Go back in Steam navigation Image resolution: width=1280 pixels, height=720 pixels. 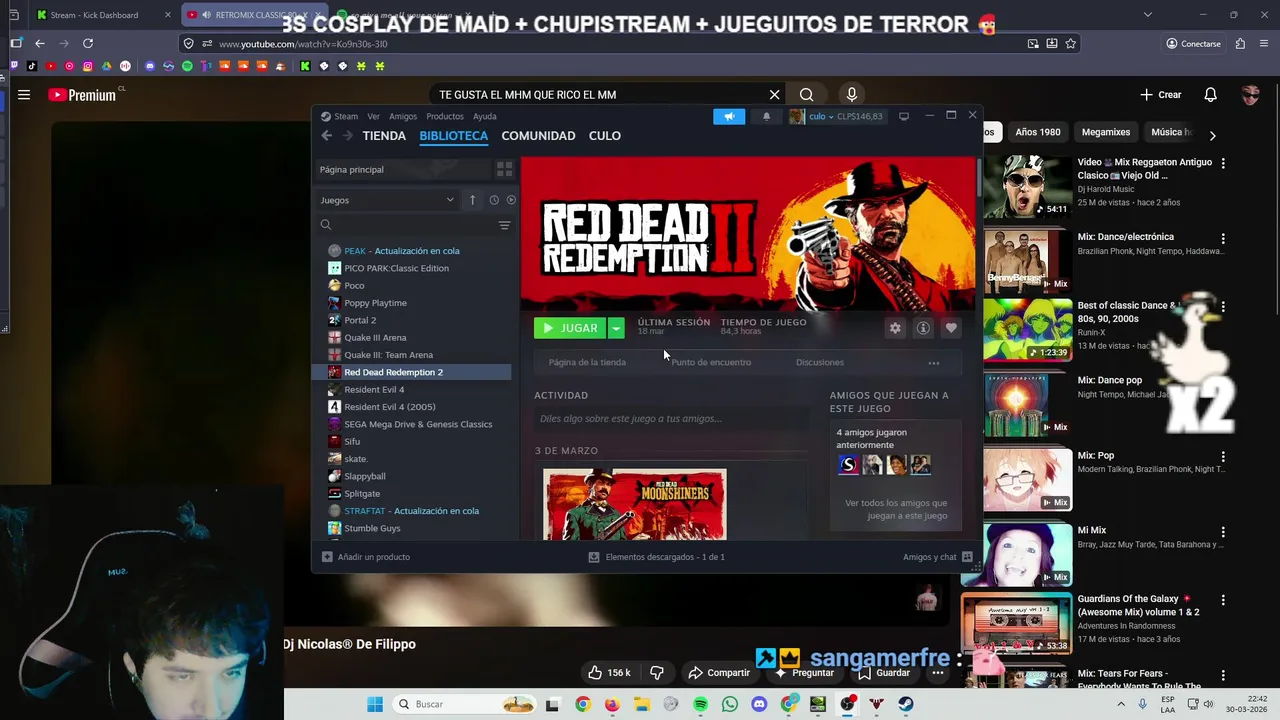[327, 136]
